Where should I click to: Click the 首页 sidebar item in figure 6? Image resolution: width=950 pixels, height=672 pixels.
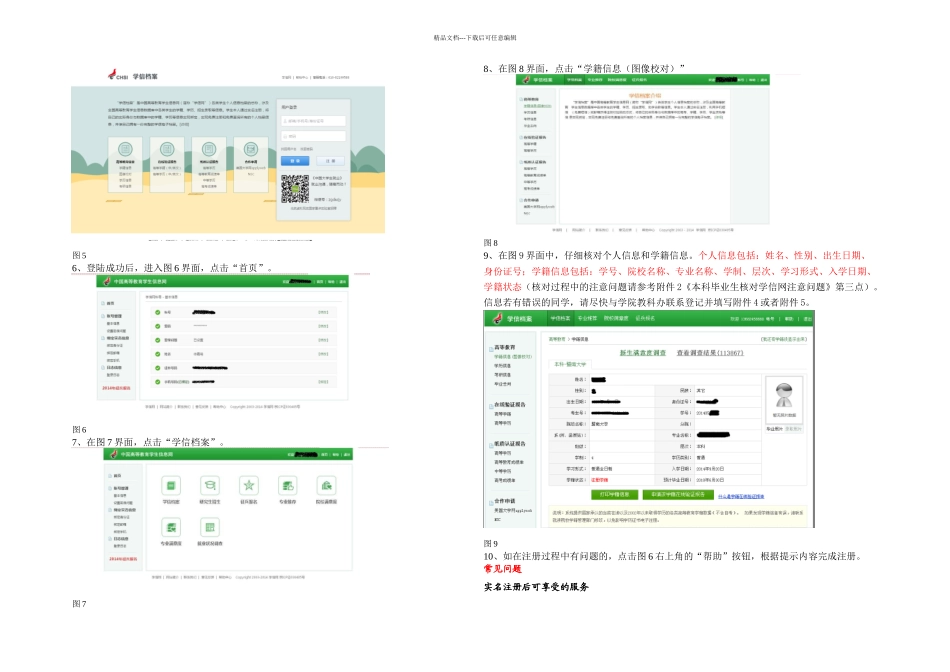click(110, 303)
